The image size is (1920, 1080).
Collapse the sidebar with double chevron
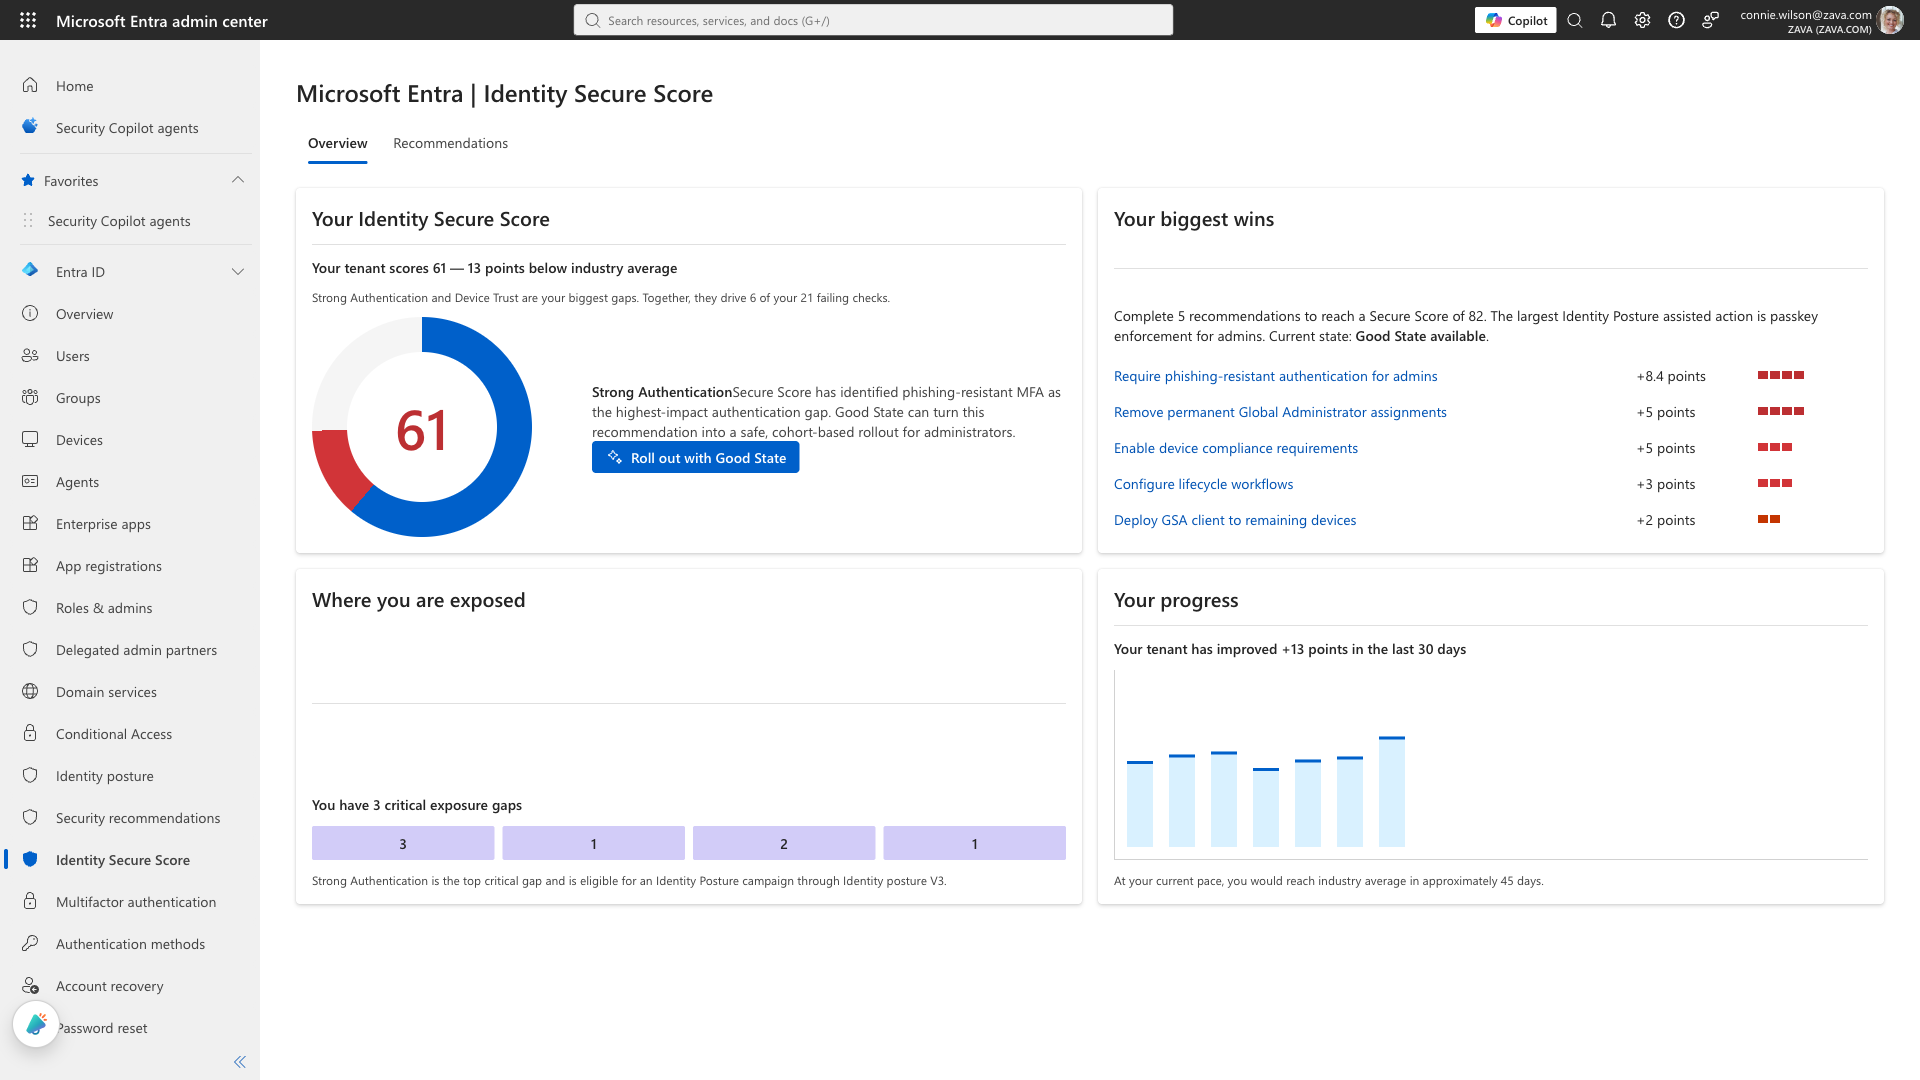pyautogui.click(x=240, y=1062)
